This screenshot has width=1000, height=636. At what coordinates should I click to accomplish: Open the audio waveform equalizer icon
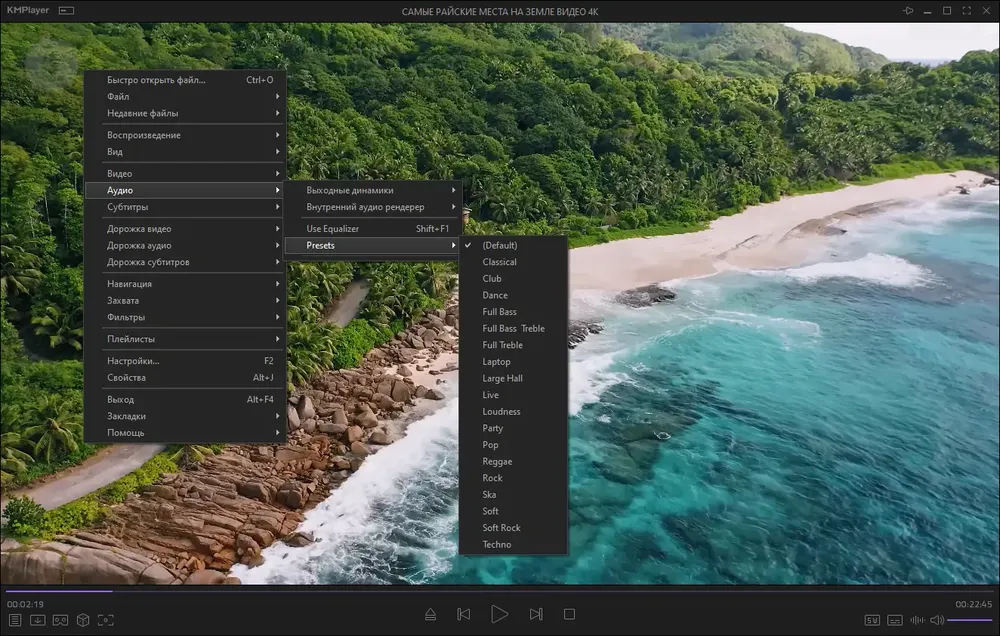[918, 620]
